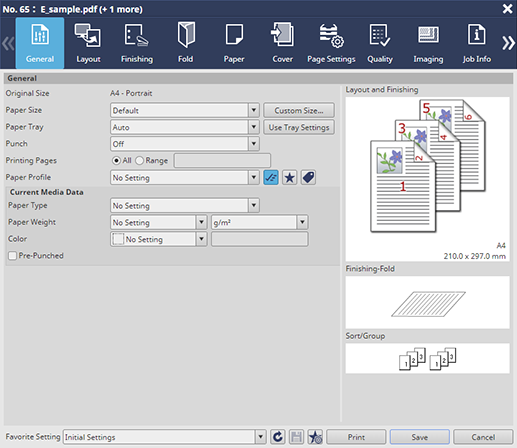The image size is (517, 448).
Task: Click the color name text field
Action: coord(260,239)
